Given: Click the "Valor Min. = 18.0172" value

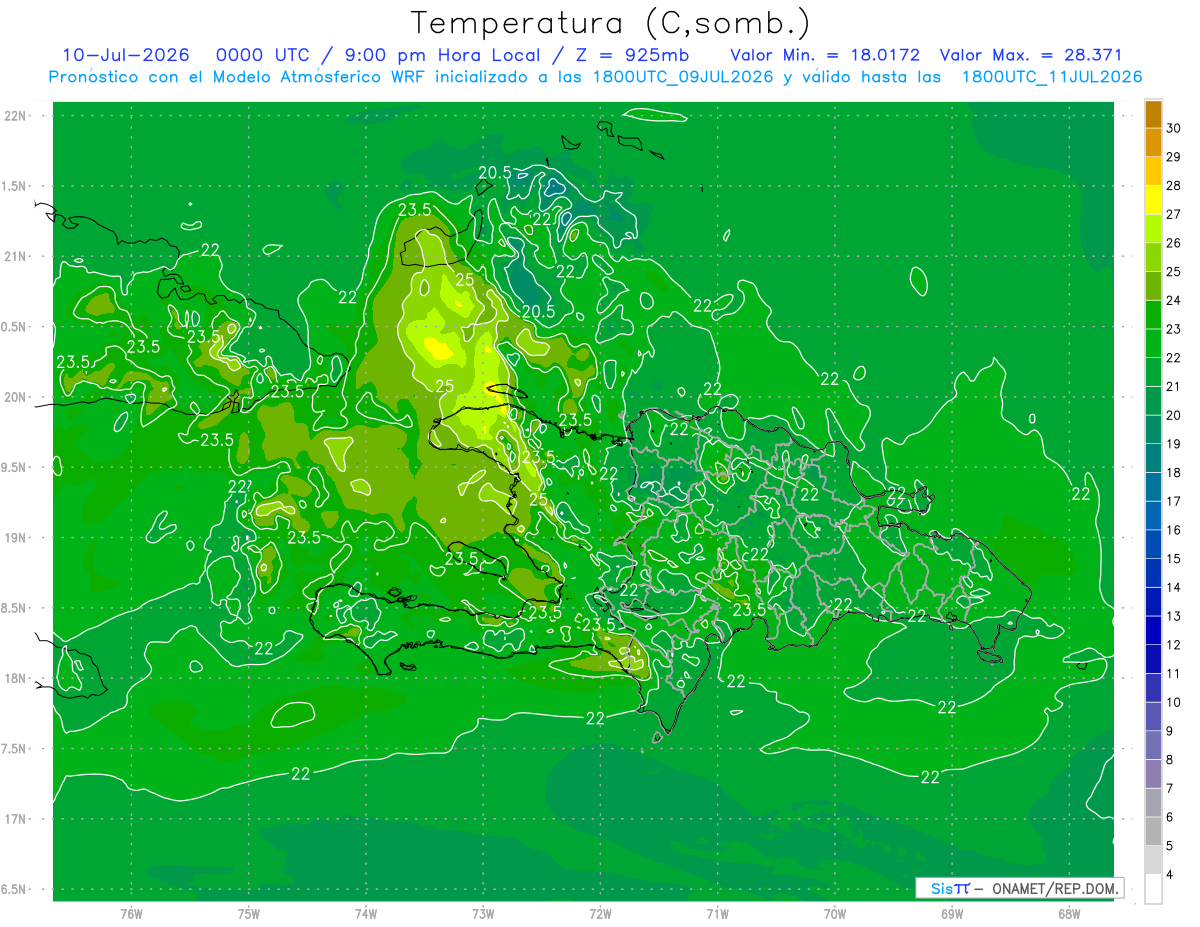Looking at the screenshot, I should click(x=825, y=55).
